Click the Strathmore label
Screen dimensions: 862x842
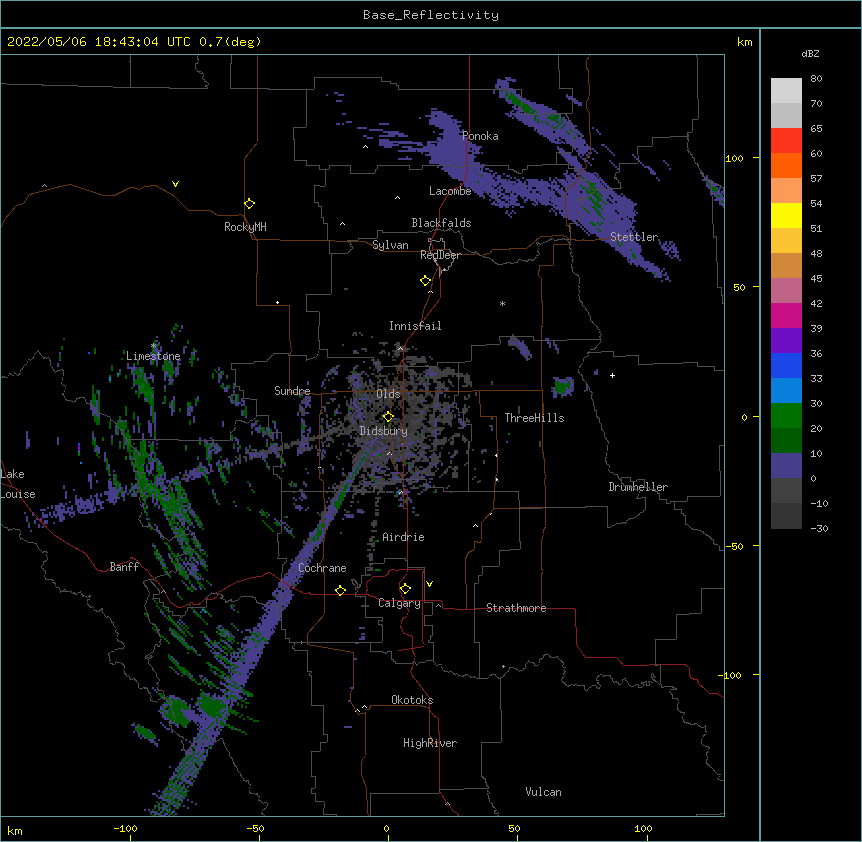point(516,608)
